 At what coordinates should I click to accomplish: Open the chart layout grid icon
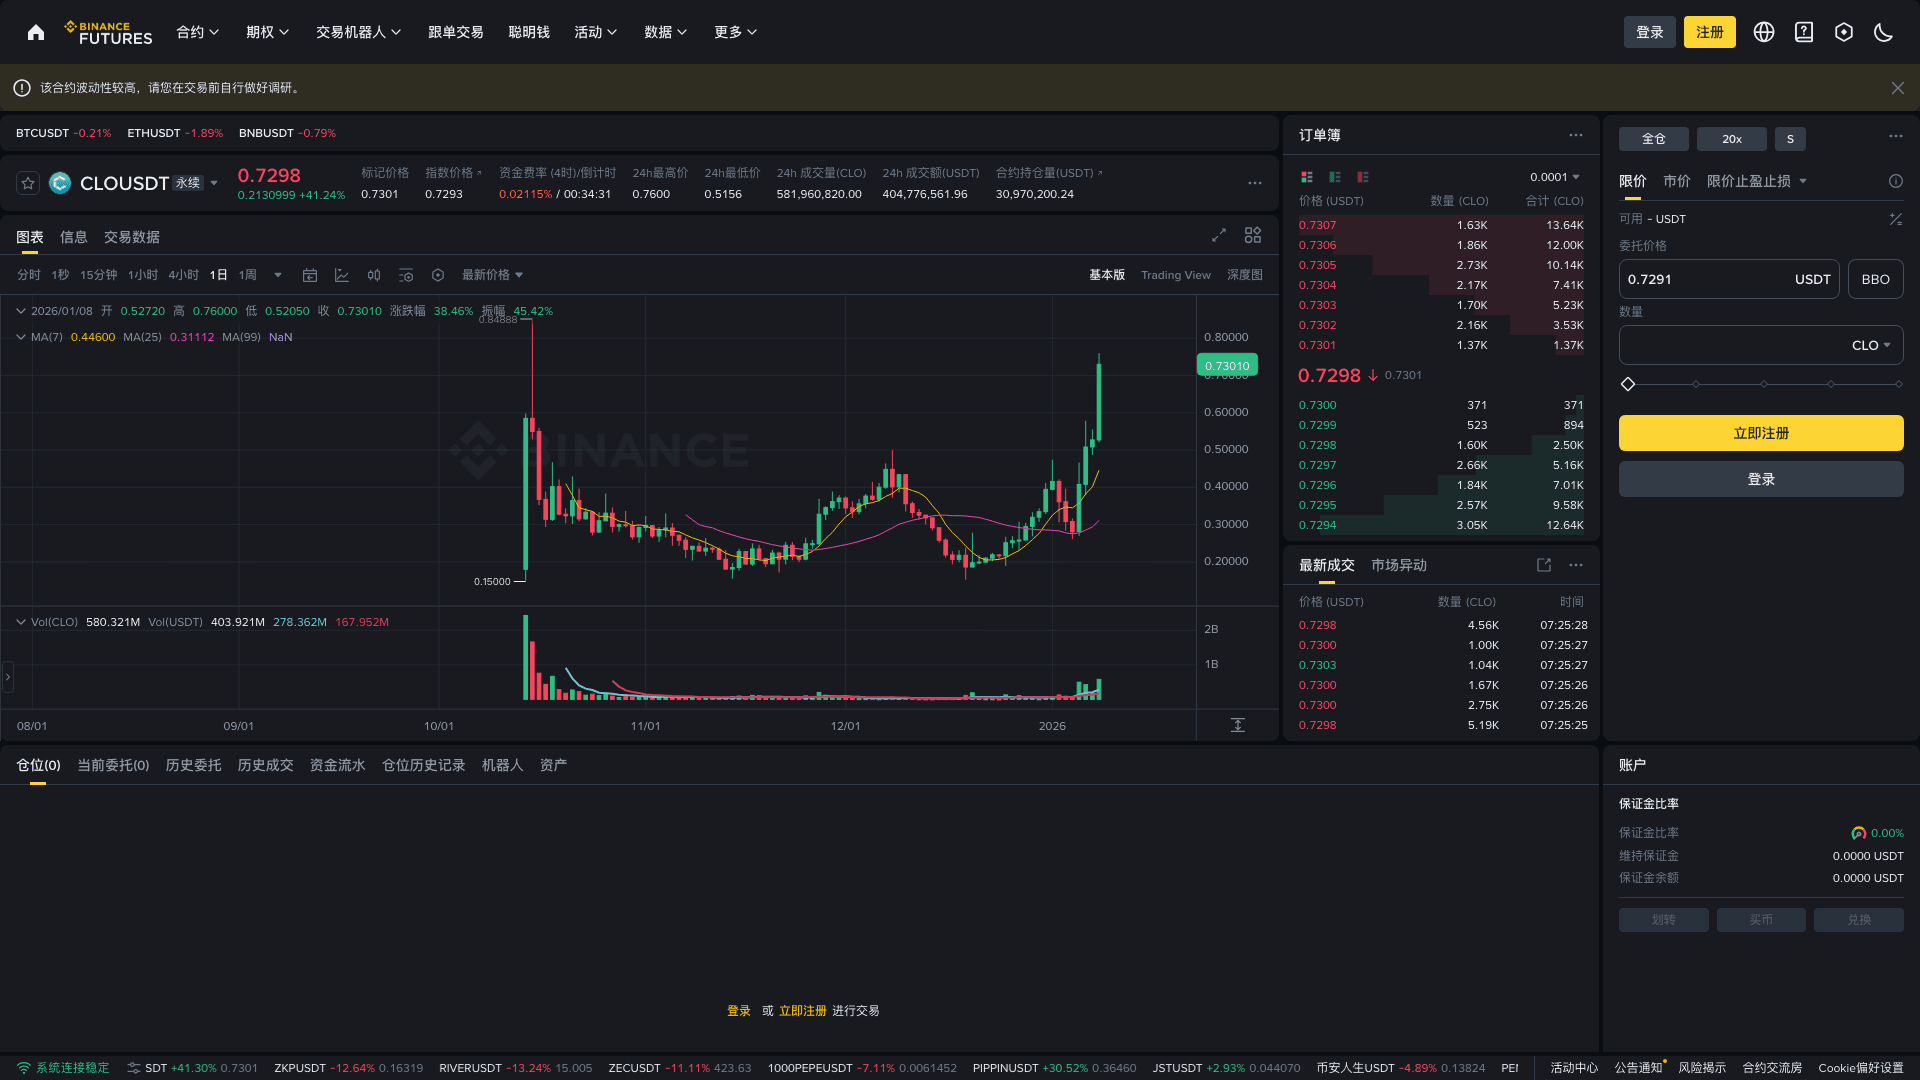click(x=1253, y=235)
